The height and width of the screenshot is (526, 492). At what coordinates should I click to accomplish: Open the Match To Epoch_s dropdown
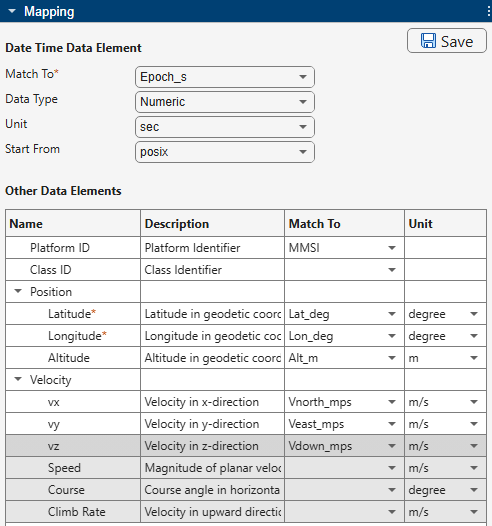tap(225, 77)
